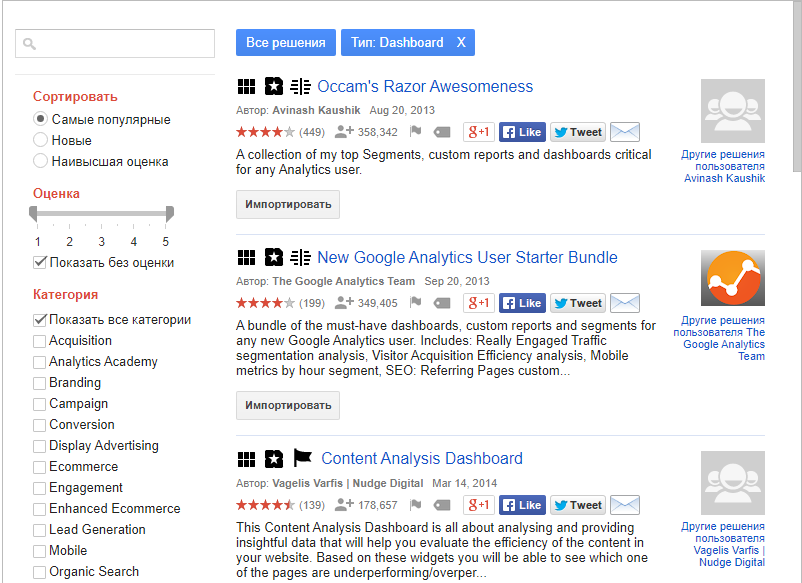Click the custom report icon for Starter Bundle
This screenshot has width=802, height=583.
[300, 257]
